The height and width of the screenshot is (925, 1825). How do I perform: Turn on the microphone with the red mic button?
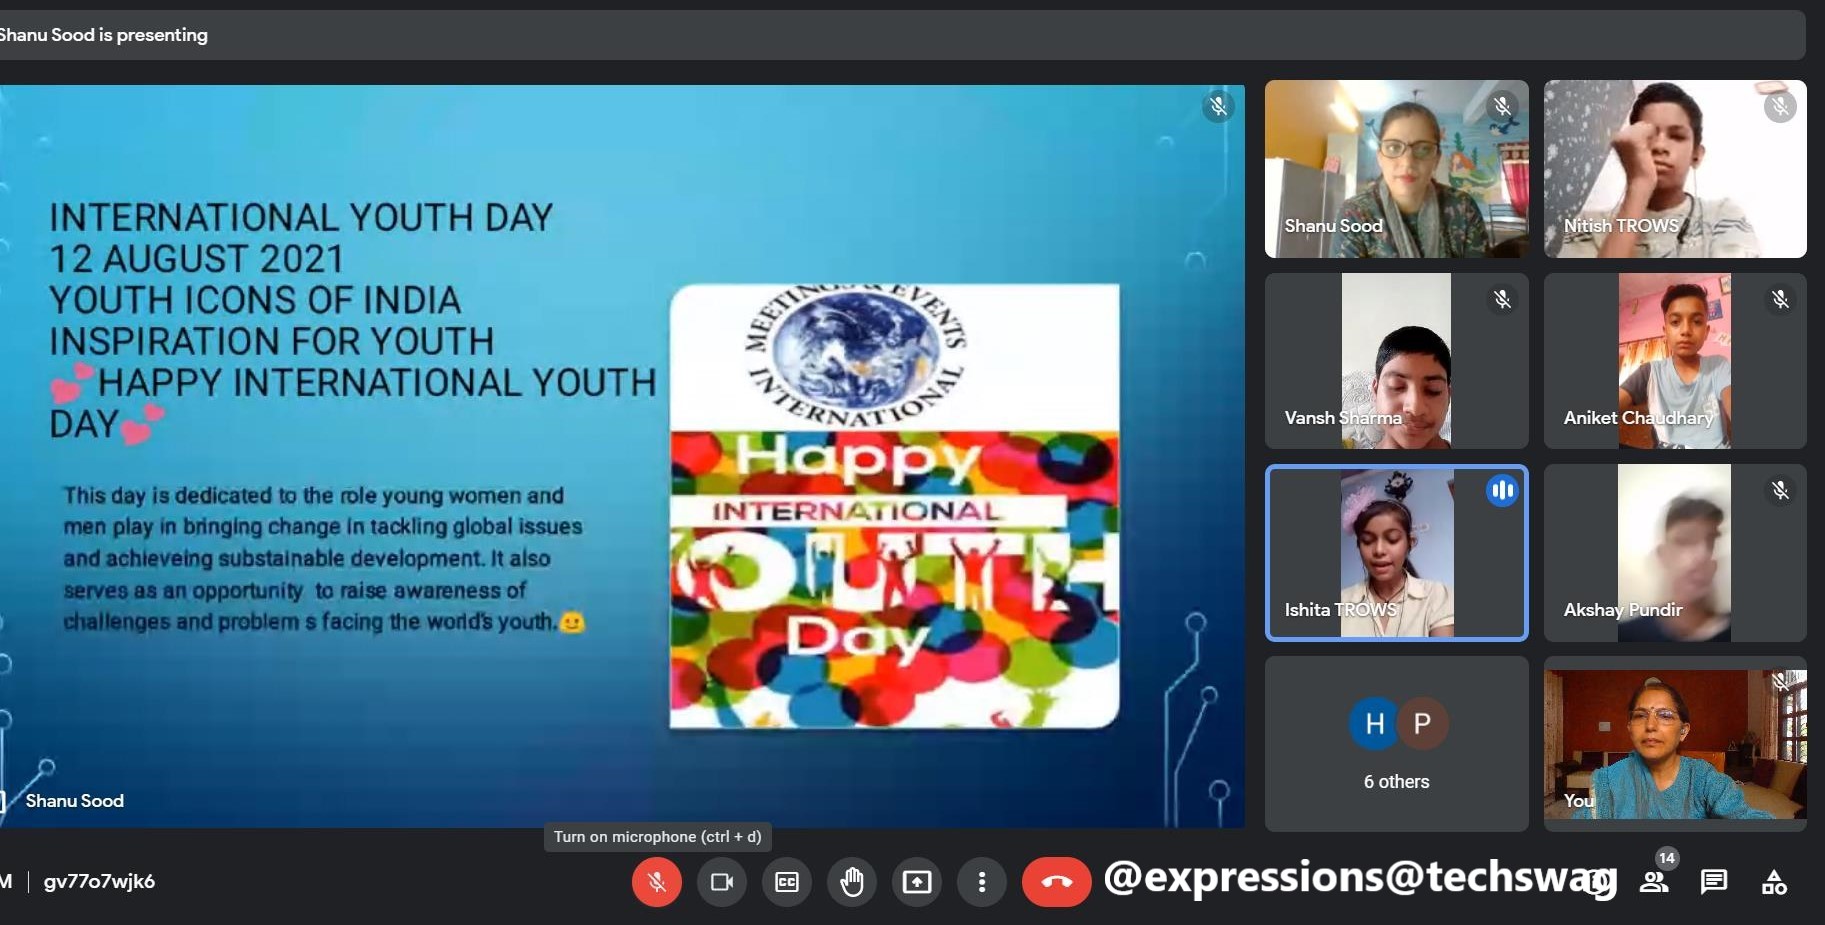(x=657, y=882)
